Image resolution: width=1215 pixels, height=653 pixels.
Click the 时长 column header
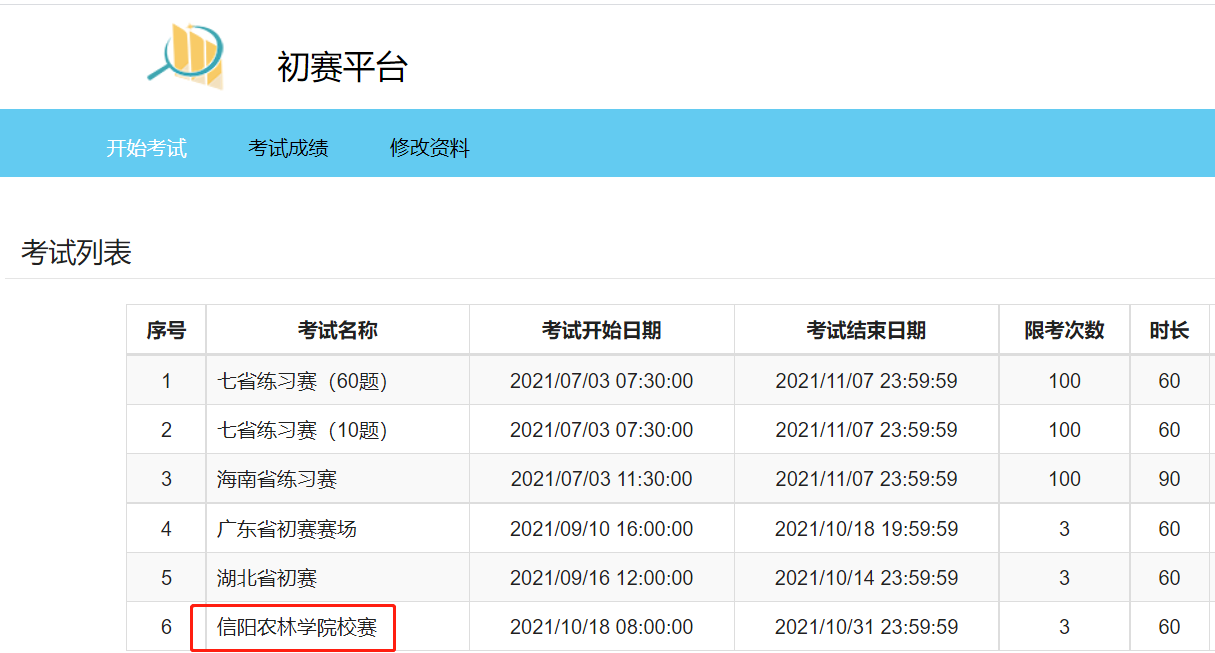[x=1169, y=330]
